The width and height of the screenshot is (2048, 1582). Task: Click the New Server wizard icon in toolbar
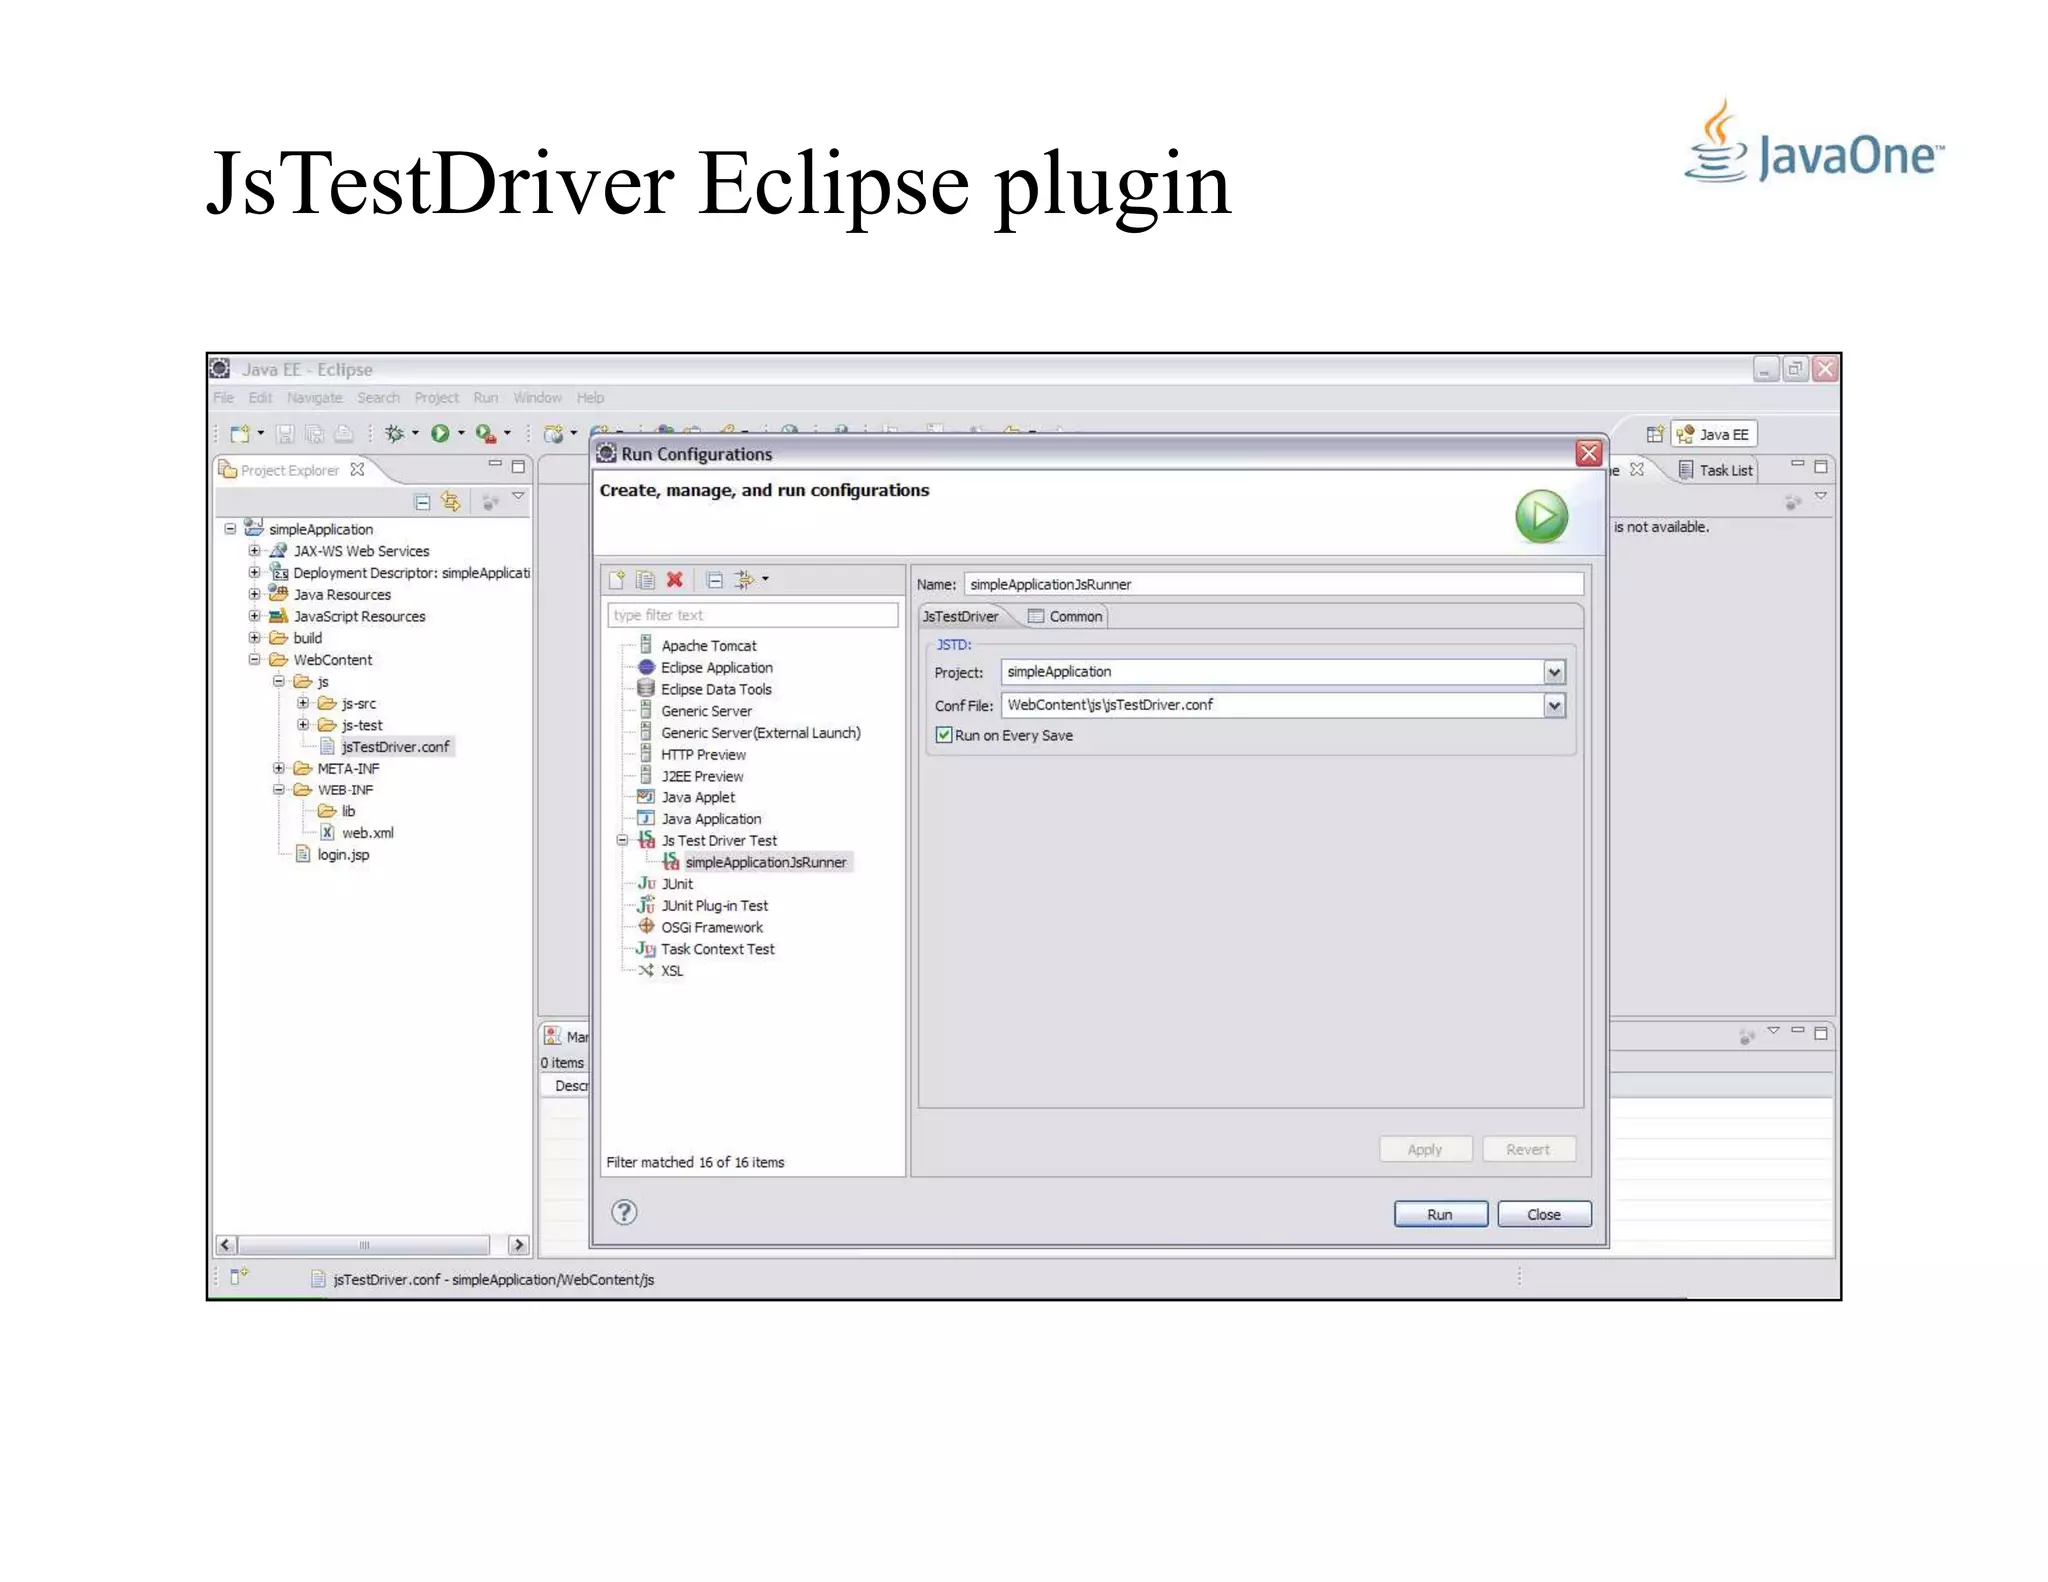click(x=553, y=434)
